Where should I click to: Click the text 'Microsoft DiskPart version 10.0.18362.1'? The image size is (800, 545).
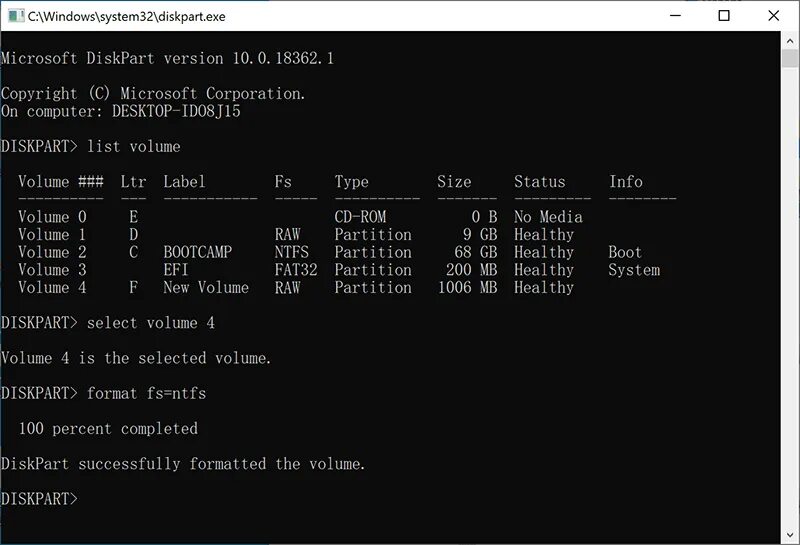(x=167, y=58)
